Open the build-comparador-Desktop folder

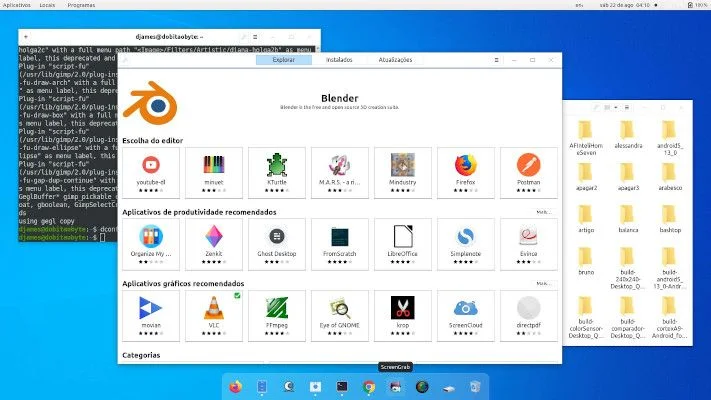coord(628,317)
